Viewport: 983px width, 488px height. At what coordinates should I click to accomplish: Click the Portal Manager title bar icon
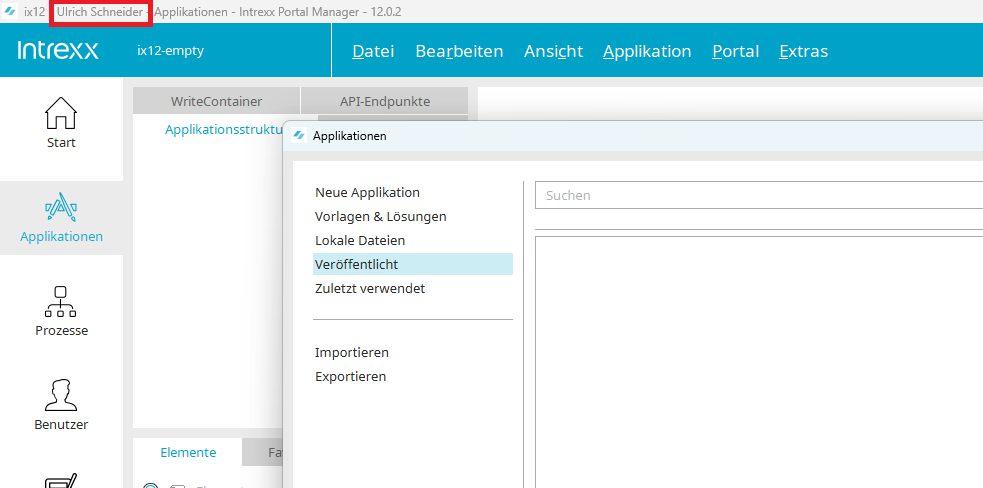click(x=10, y=11)
